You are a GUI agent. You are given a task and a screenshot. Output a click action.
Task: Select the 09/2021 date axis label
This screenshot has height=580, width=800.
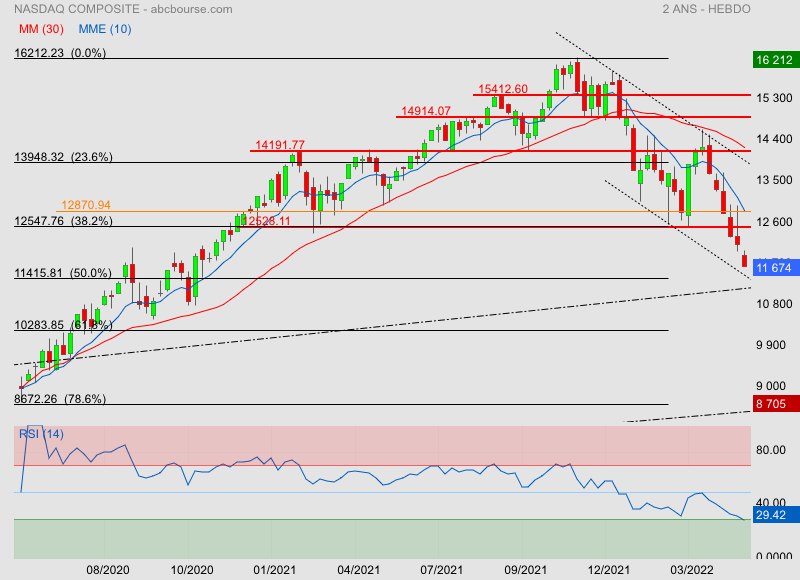[x=526, y=570]
